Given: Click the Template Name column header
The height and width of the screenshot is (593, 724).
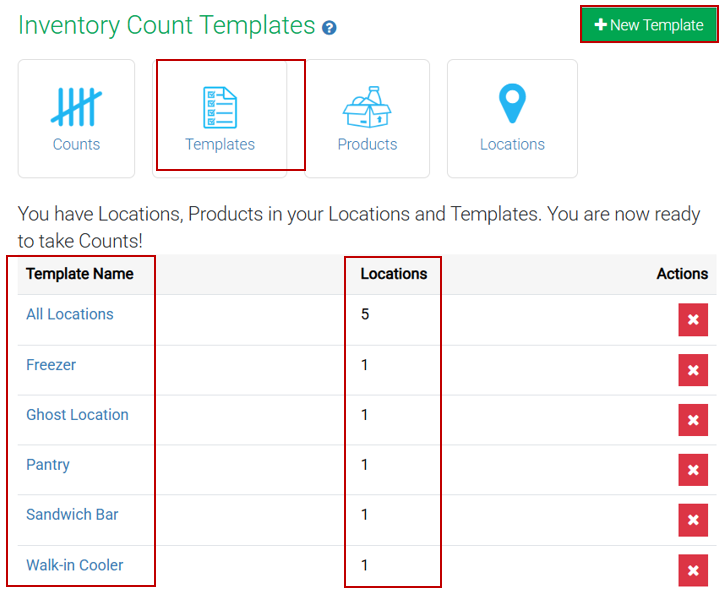Looking at the screenshot, I should tap(80, 274).
